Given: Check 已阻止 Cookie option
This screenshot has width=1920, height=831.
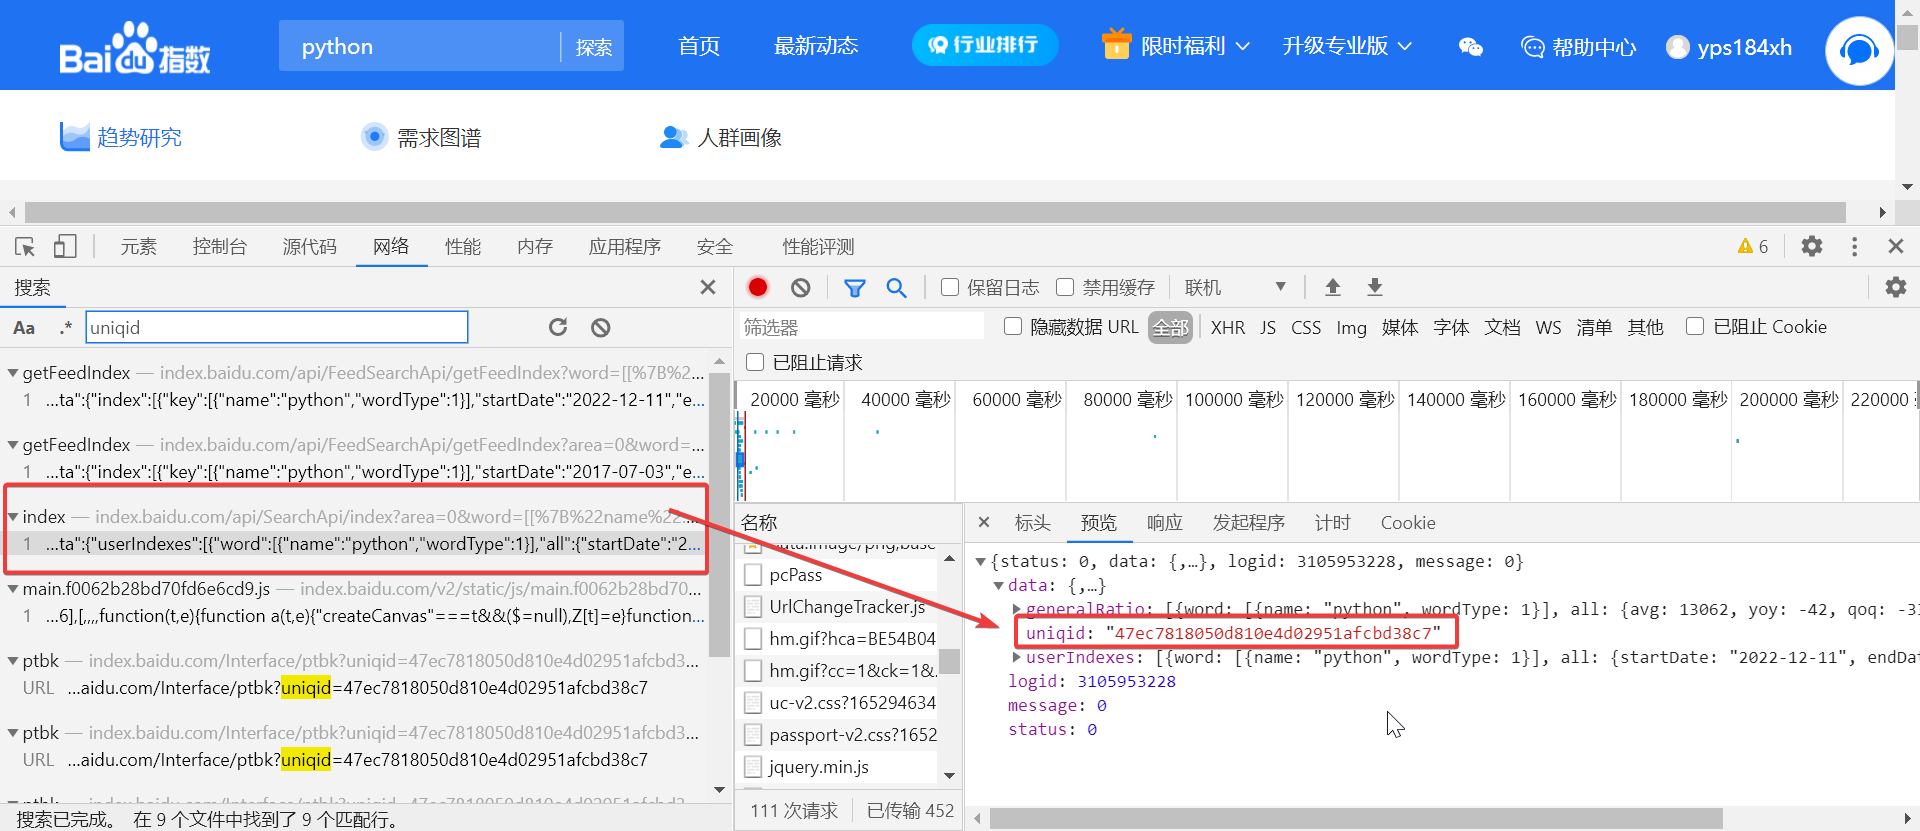Looking at the screenshot, I should [x=1695, y=326].
